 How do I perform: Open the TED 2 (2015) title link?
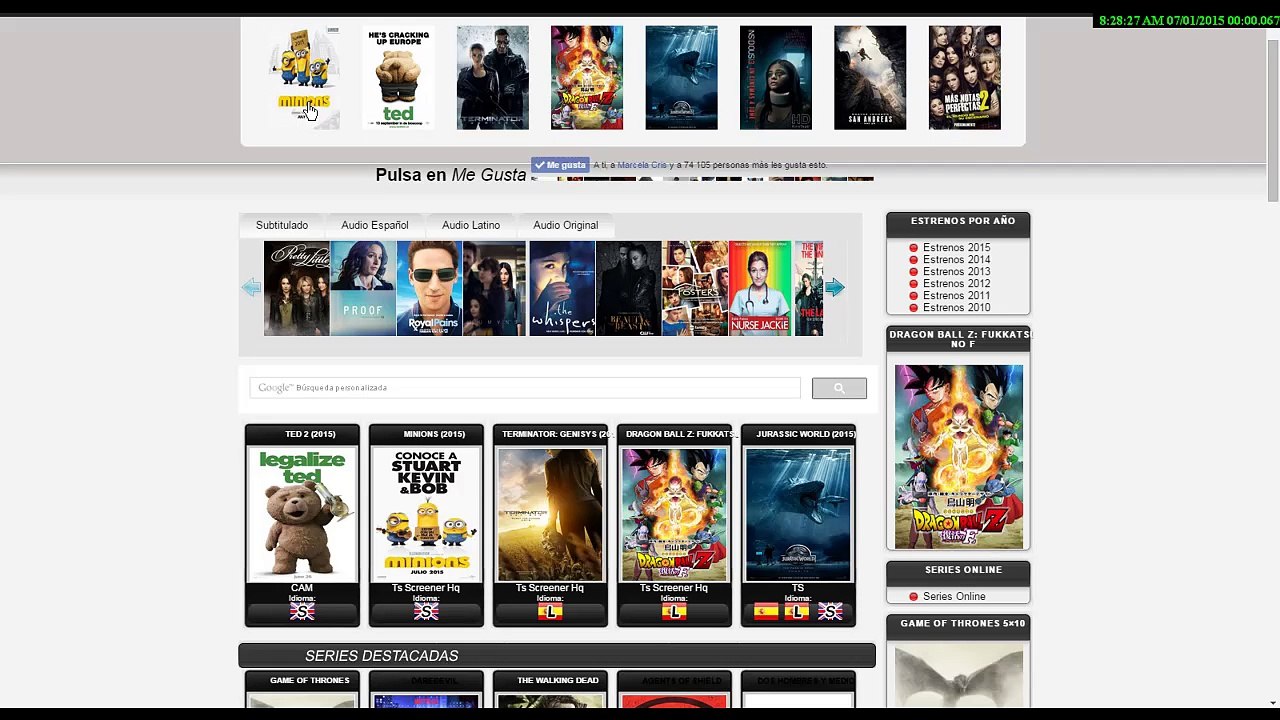pos(310,434)
